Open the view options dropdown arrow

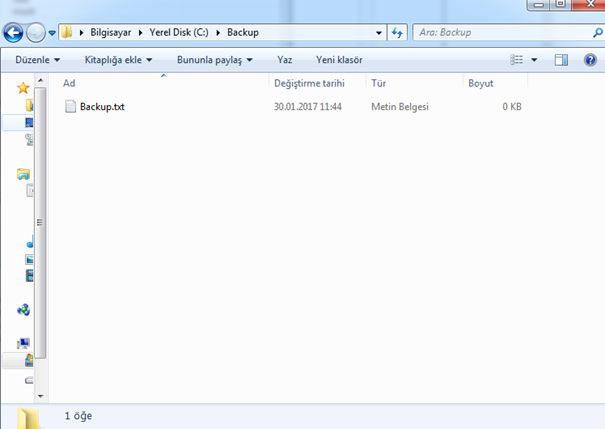534,60
